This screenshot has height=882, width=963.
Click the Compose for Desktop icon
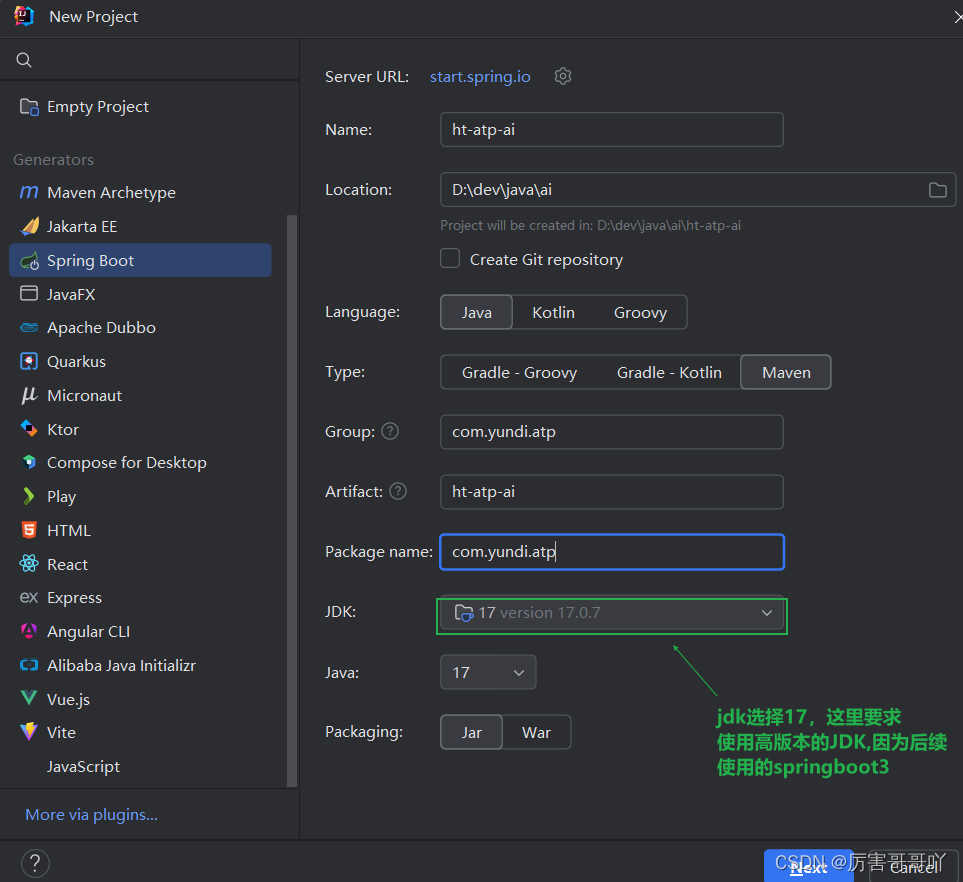(29, 462)
